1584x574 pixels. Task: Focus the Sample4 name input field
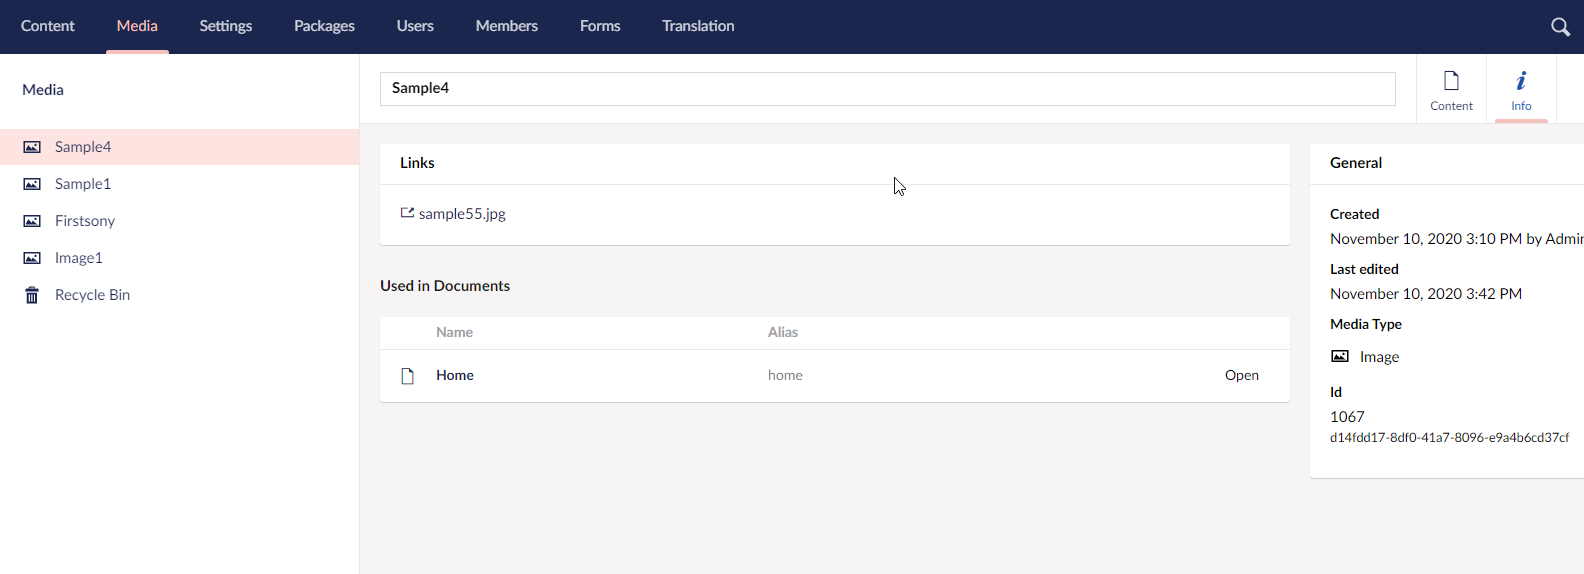click(x=888, y=88)
